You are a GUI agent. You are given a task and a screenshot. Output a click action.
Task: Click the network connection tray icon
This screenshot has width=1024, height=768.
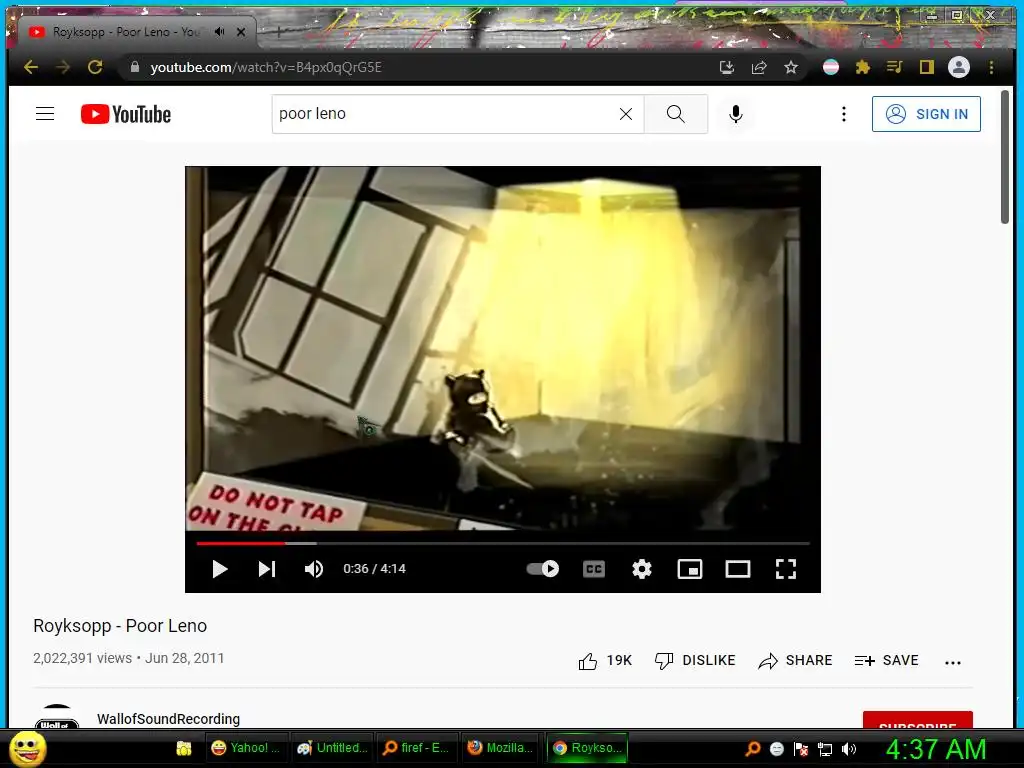pos(825,749)
